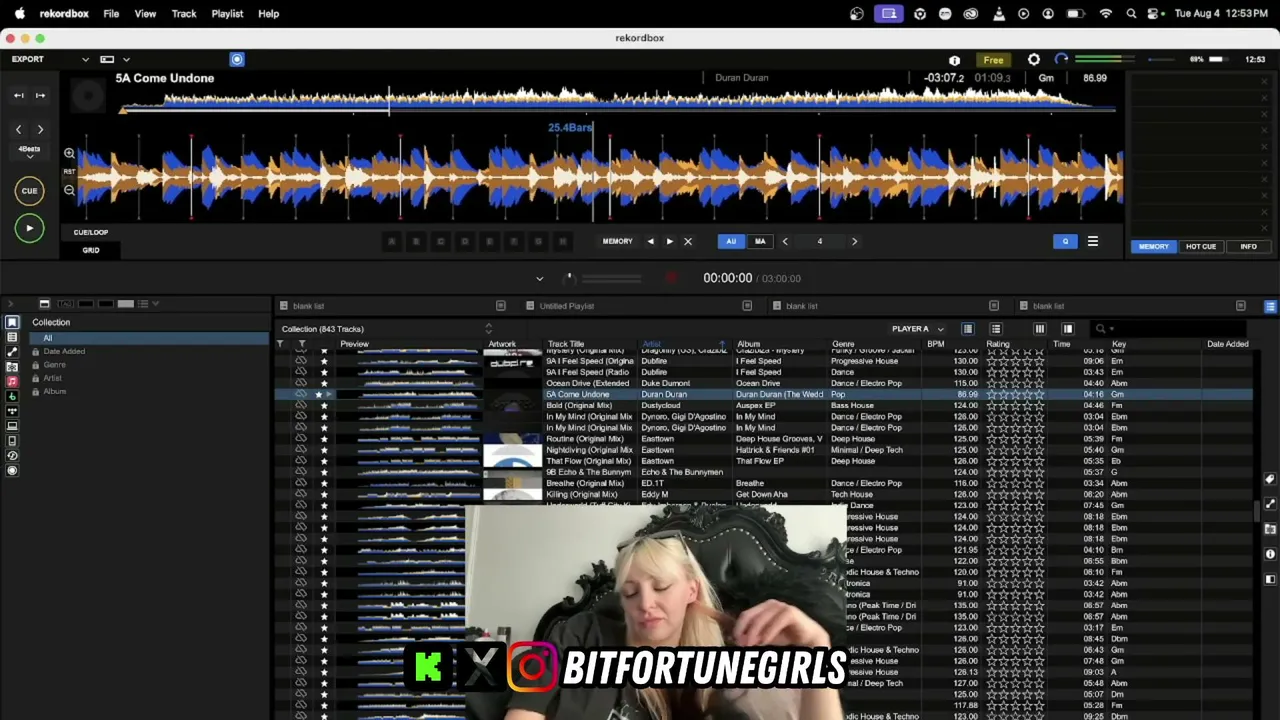Open the browser layout dropdown arrow above the tree
The image size is (1280, 720).
tap(155, 303)
